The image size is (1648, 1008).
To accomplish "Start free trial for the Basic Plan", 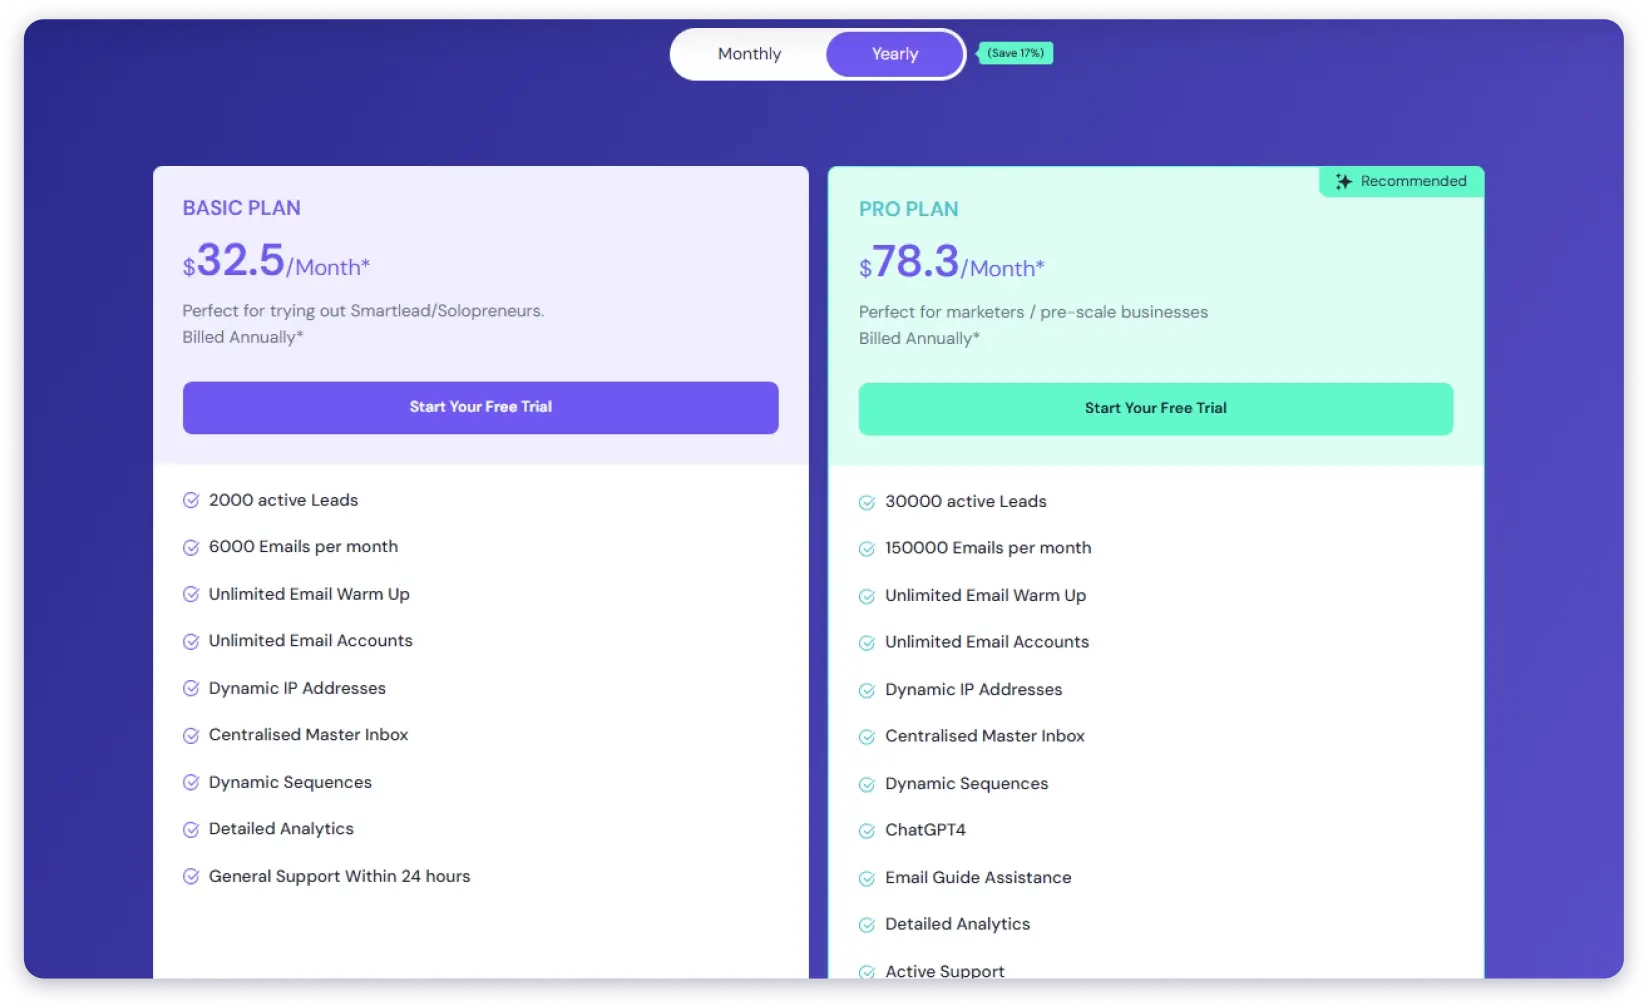I will (x=480, y=407).
